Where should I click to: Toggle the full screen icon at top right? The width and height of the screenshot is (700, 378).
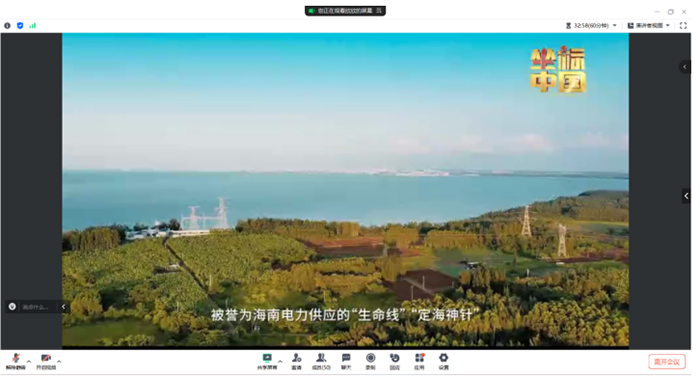683,26
